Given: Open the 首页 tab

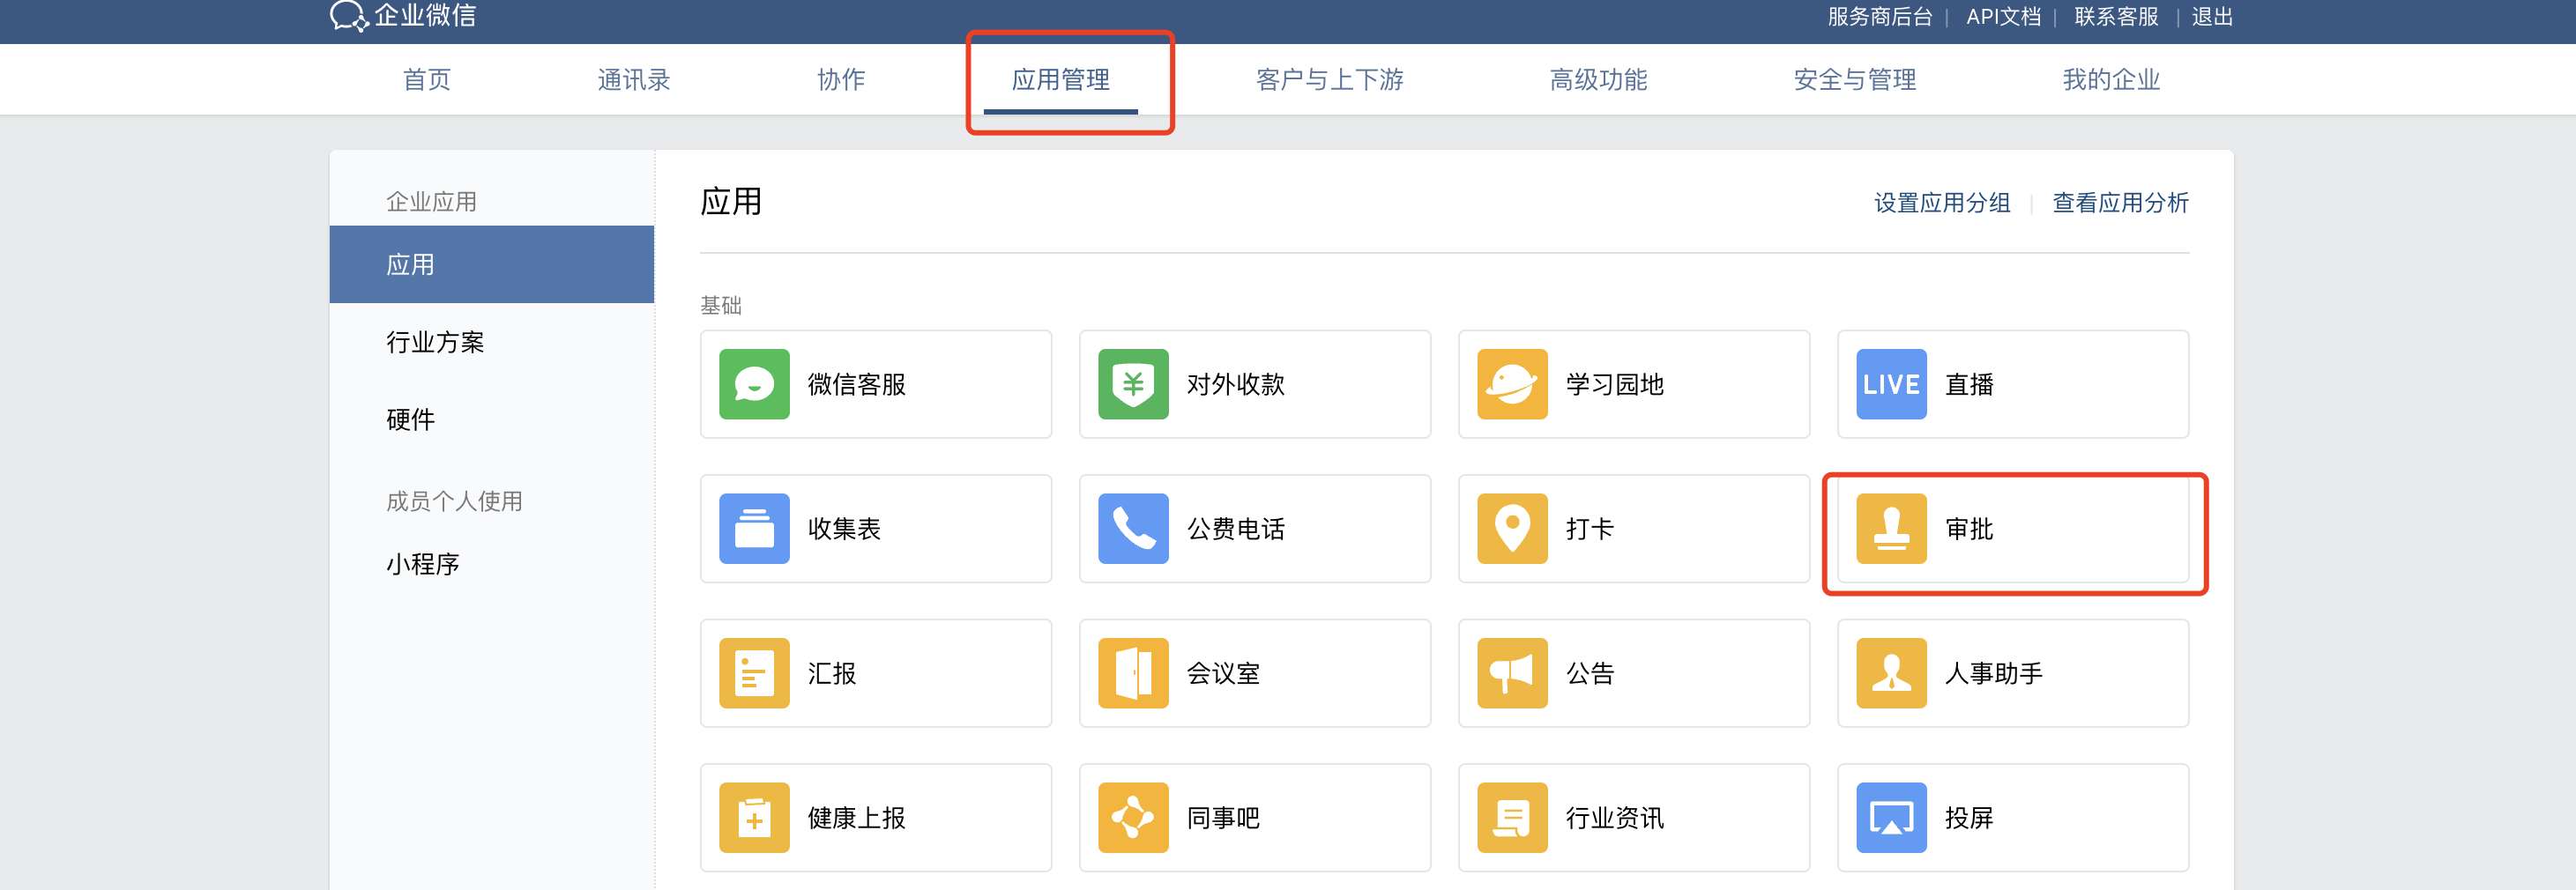Looking at the screenshot, I should [427, 79].
